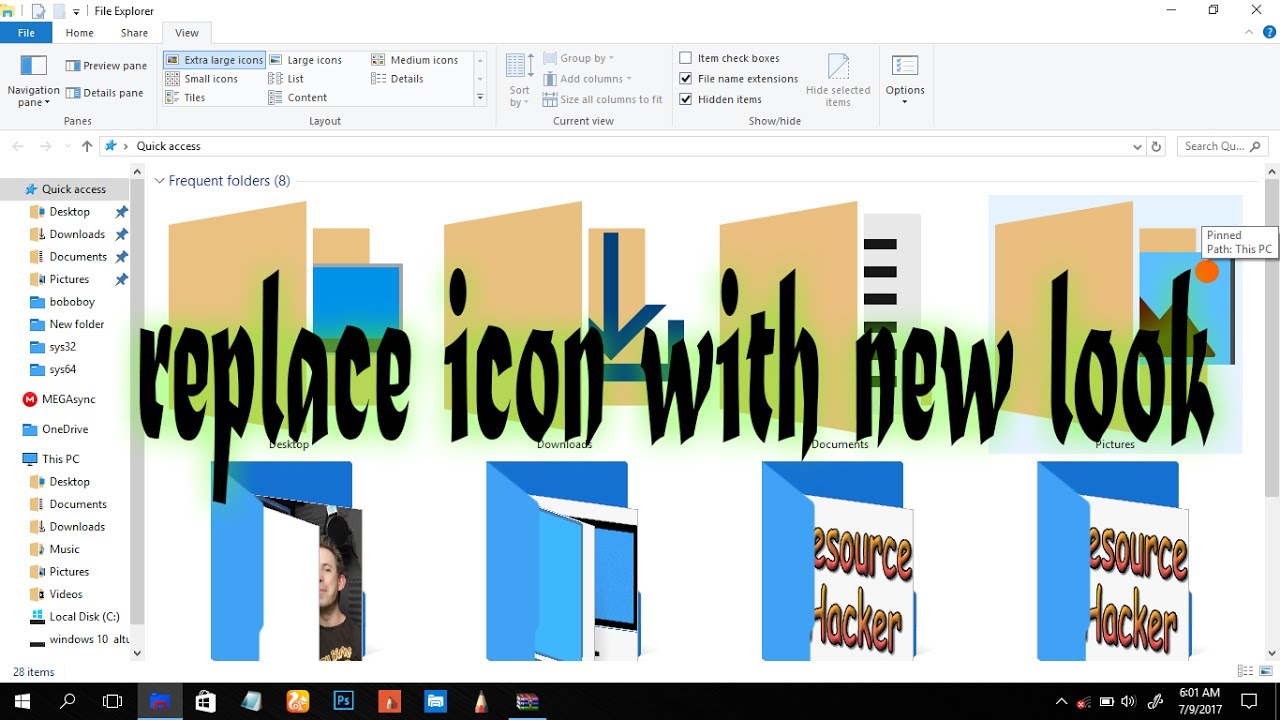Switch to the Home ribbon tab

(x=79, y=32)
